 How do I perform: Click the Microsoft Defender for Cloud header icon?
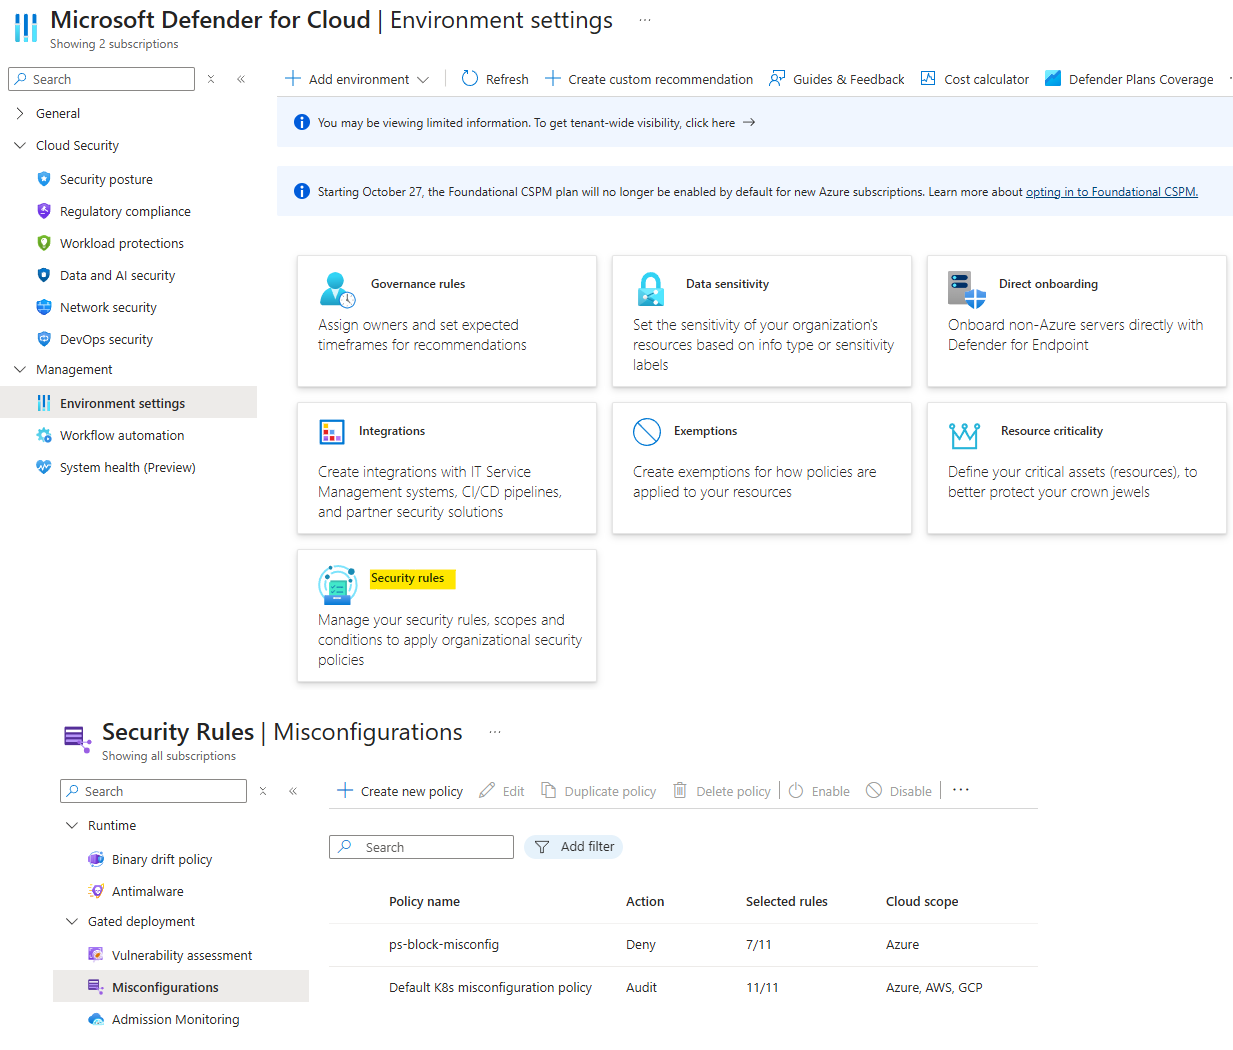[x=26, y=28]
